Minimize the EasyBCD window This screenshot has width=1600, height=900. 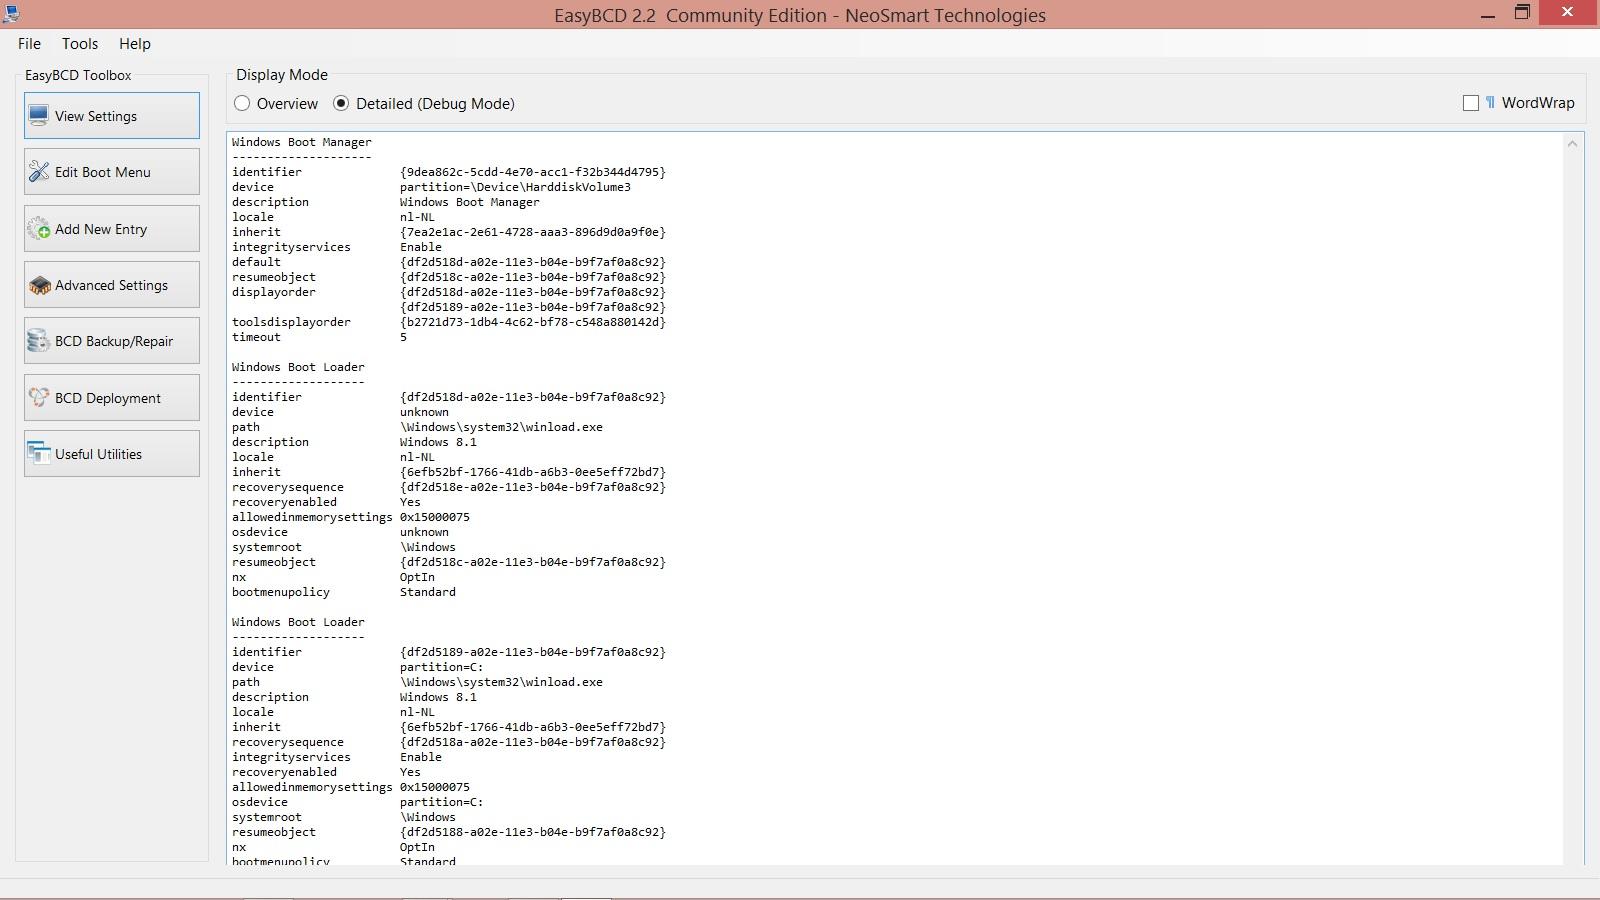pos(1489,14)
